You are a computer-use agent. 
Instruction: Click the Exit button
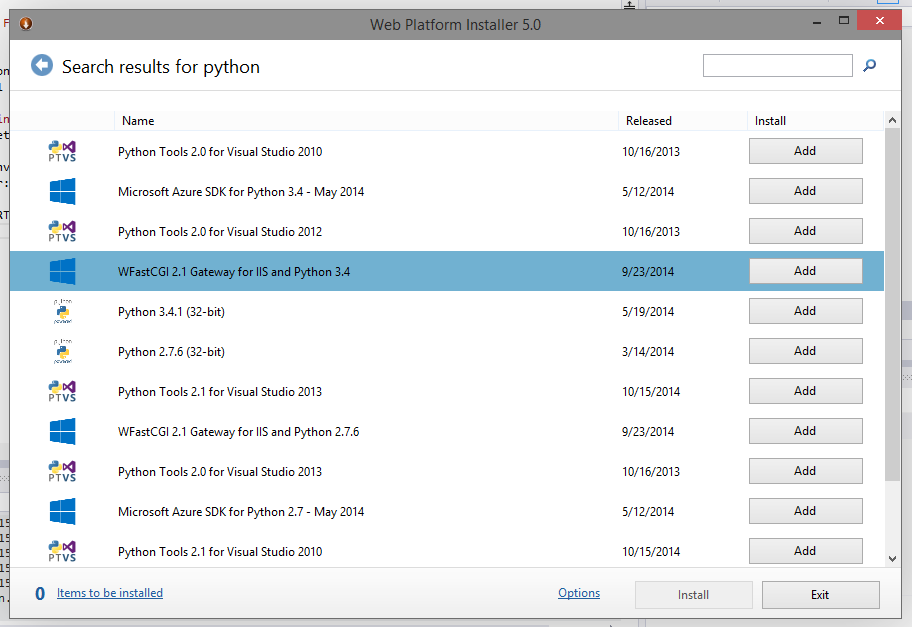pyautogui.click(x=821, y=595)
